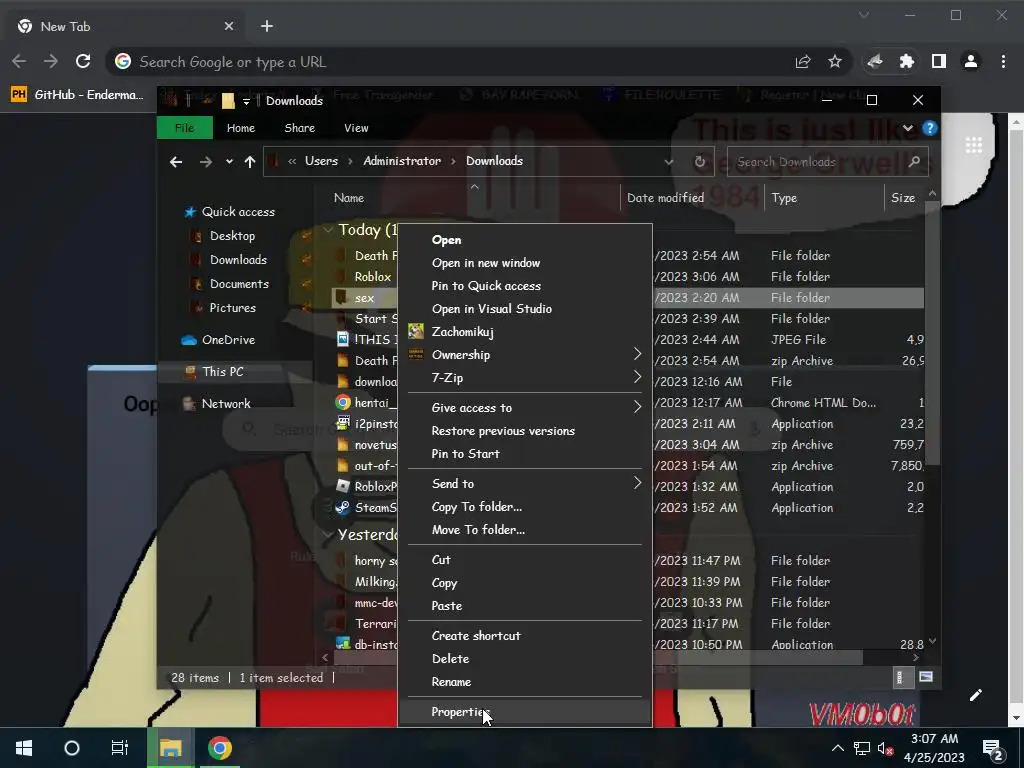Click the share icon in the Chrome address bar
1024x768 pixels.
tap(803, 61)
